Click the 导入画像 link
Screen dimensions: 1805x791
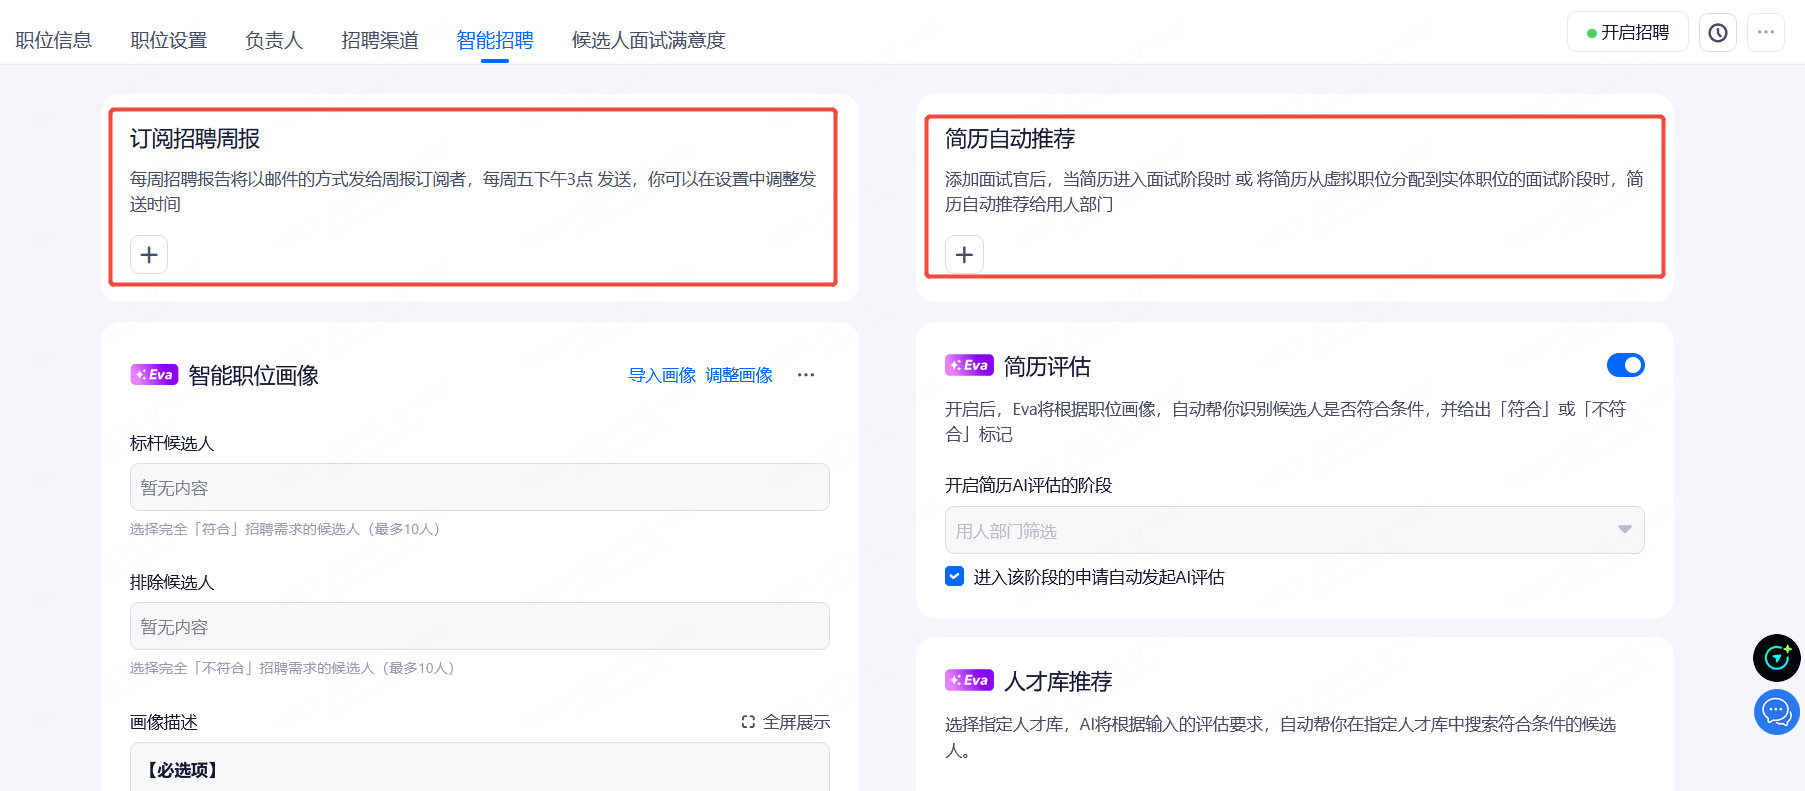point(662,375)
